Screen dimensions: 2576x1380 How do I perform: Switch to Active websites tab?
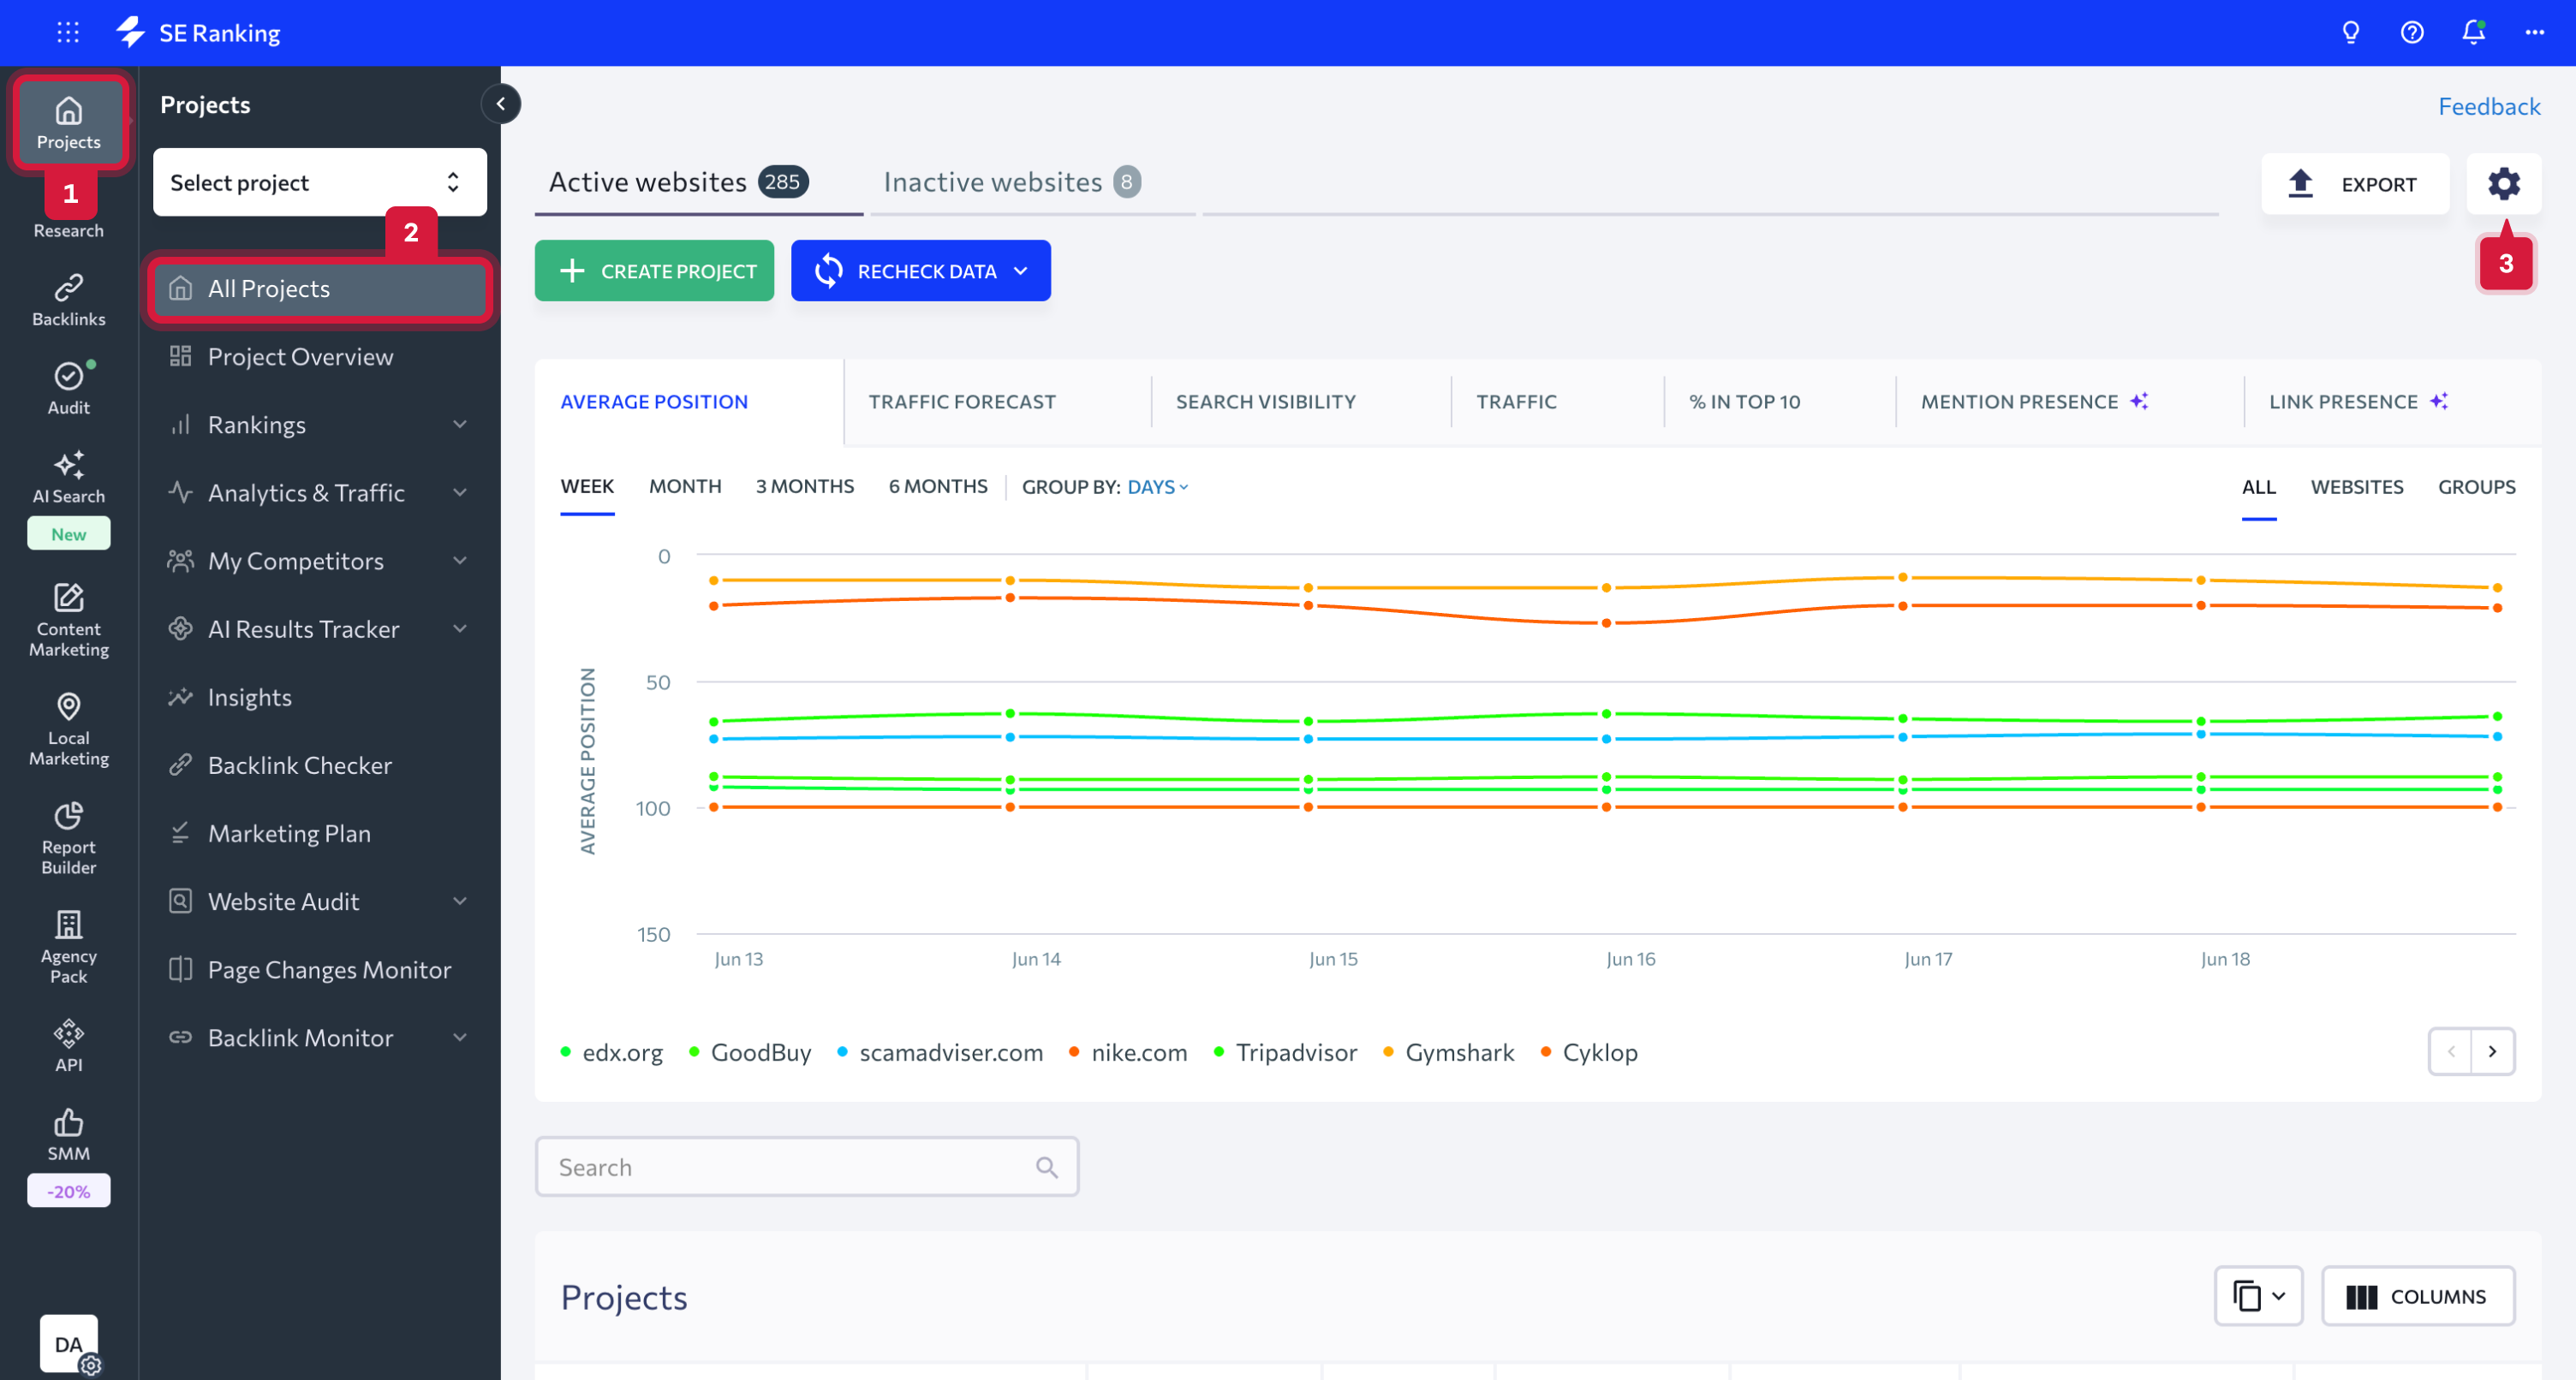(678, 182)
